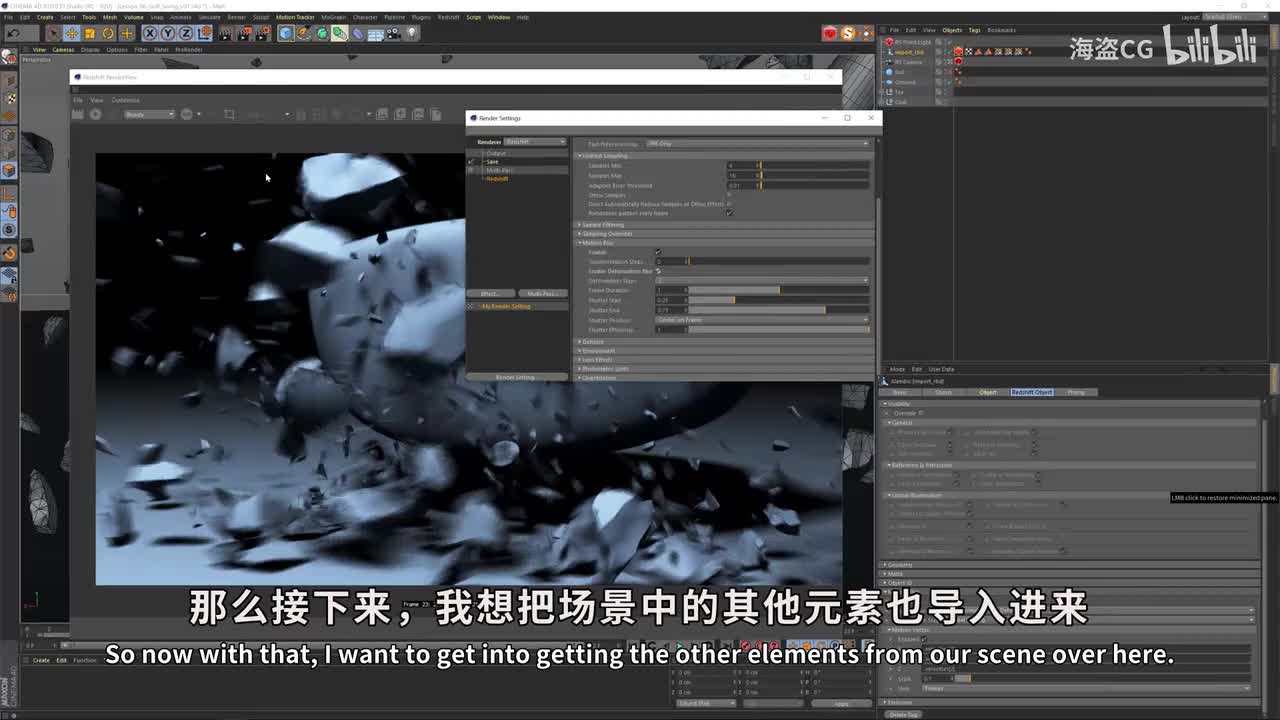This screenshot has width=1280, height=720.
Task: Select the Rotate tool
Action: (x=108, y=33)
